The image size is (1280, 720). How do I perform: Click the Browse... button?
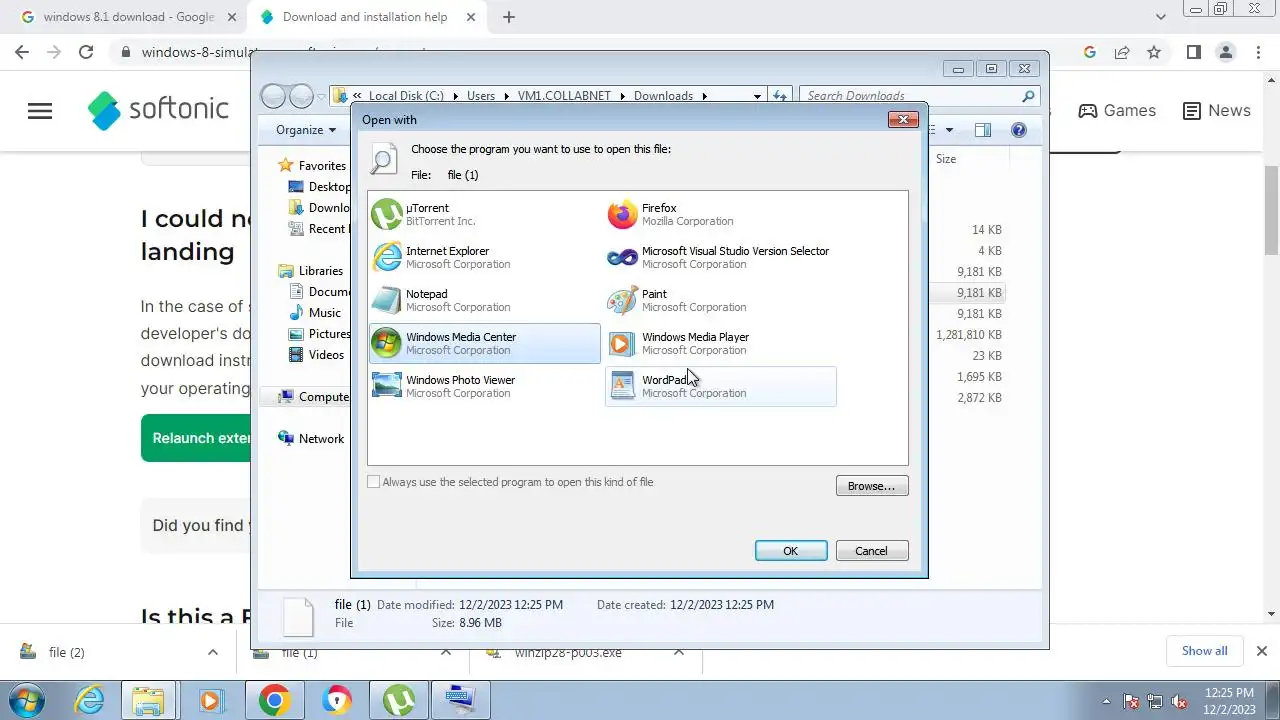(x=872, y=486)
